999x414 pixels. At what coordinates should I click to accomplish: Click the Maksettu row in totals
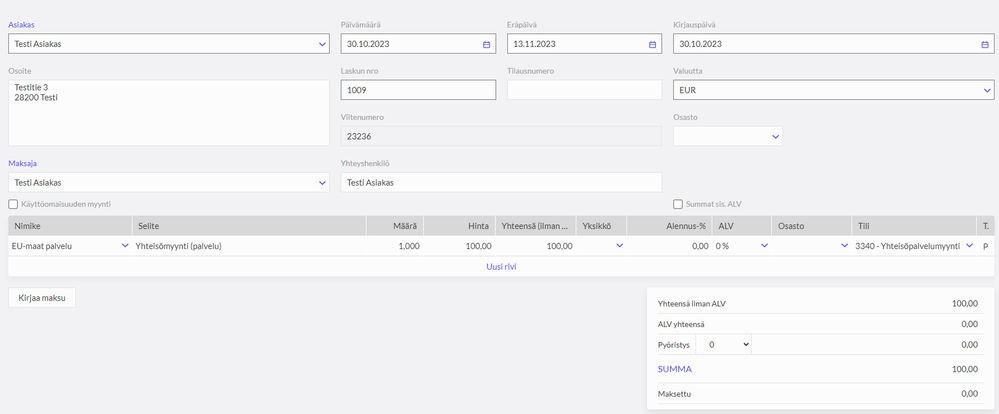click(x=820, y=394)
